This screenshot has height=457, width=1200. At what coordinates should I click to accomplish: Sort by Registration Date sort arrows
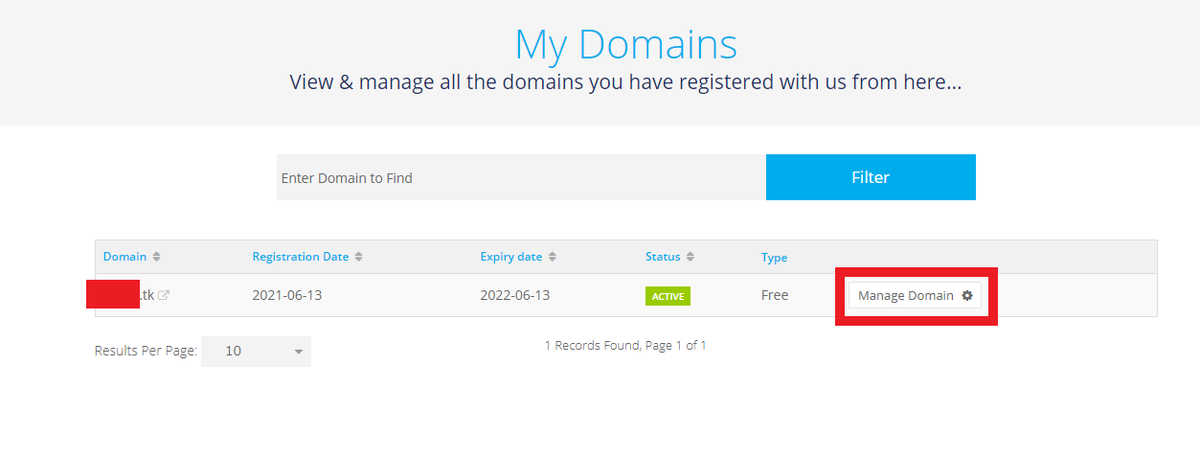[359, 257]
